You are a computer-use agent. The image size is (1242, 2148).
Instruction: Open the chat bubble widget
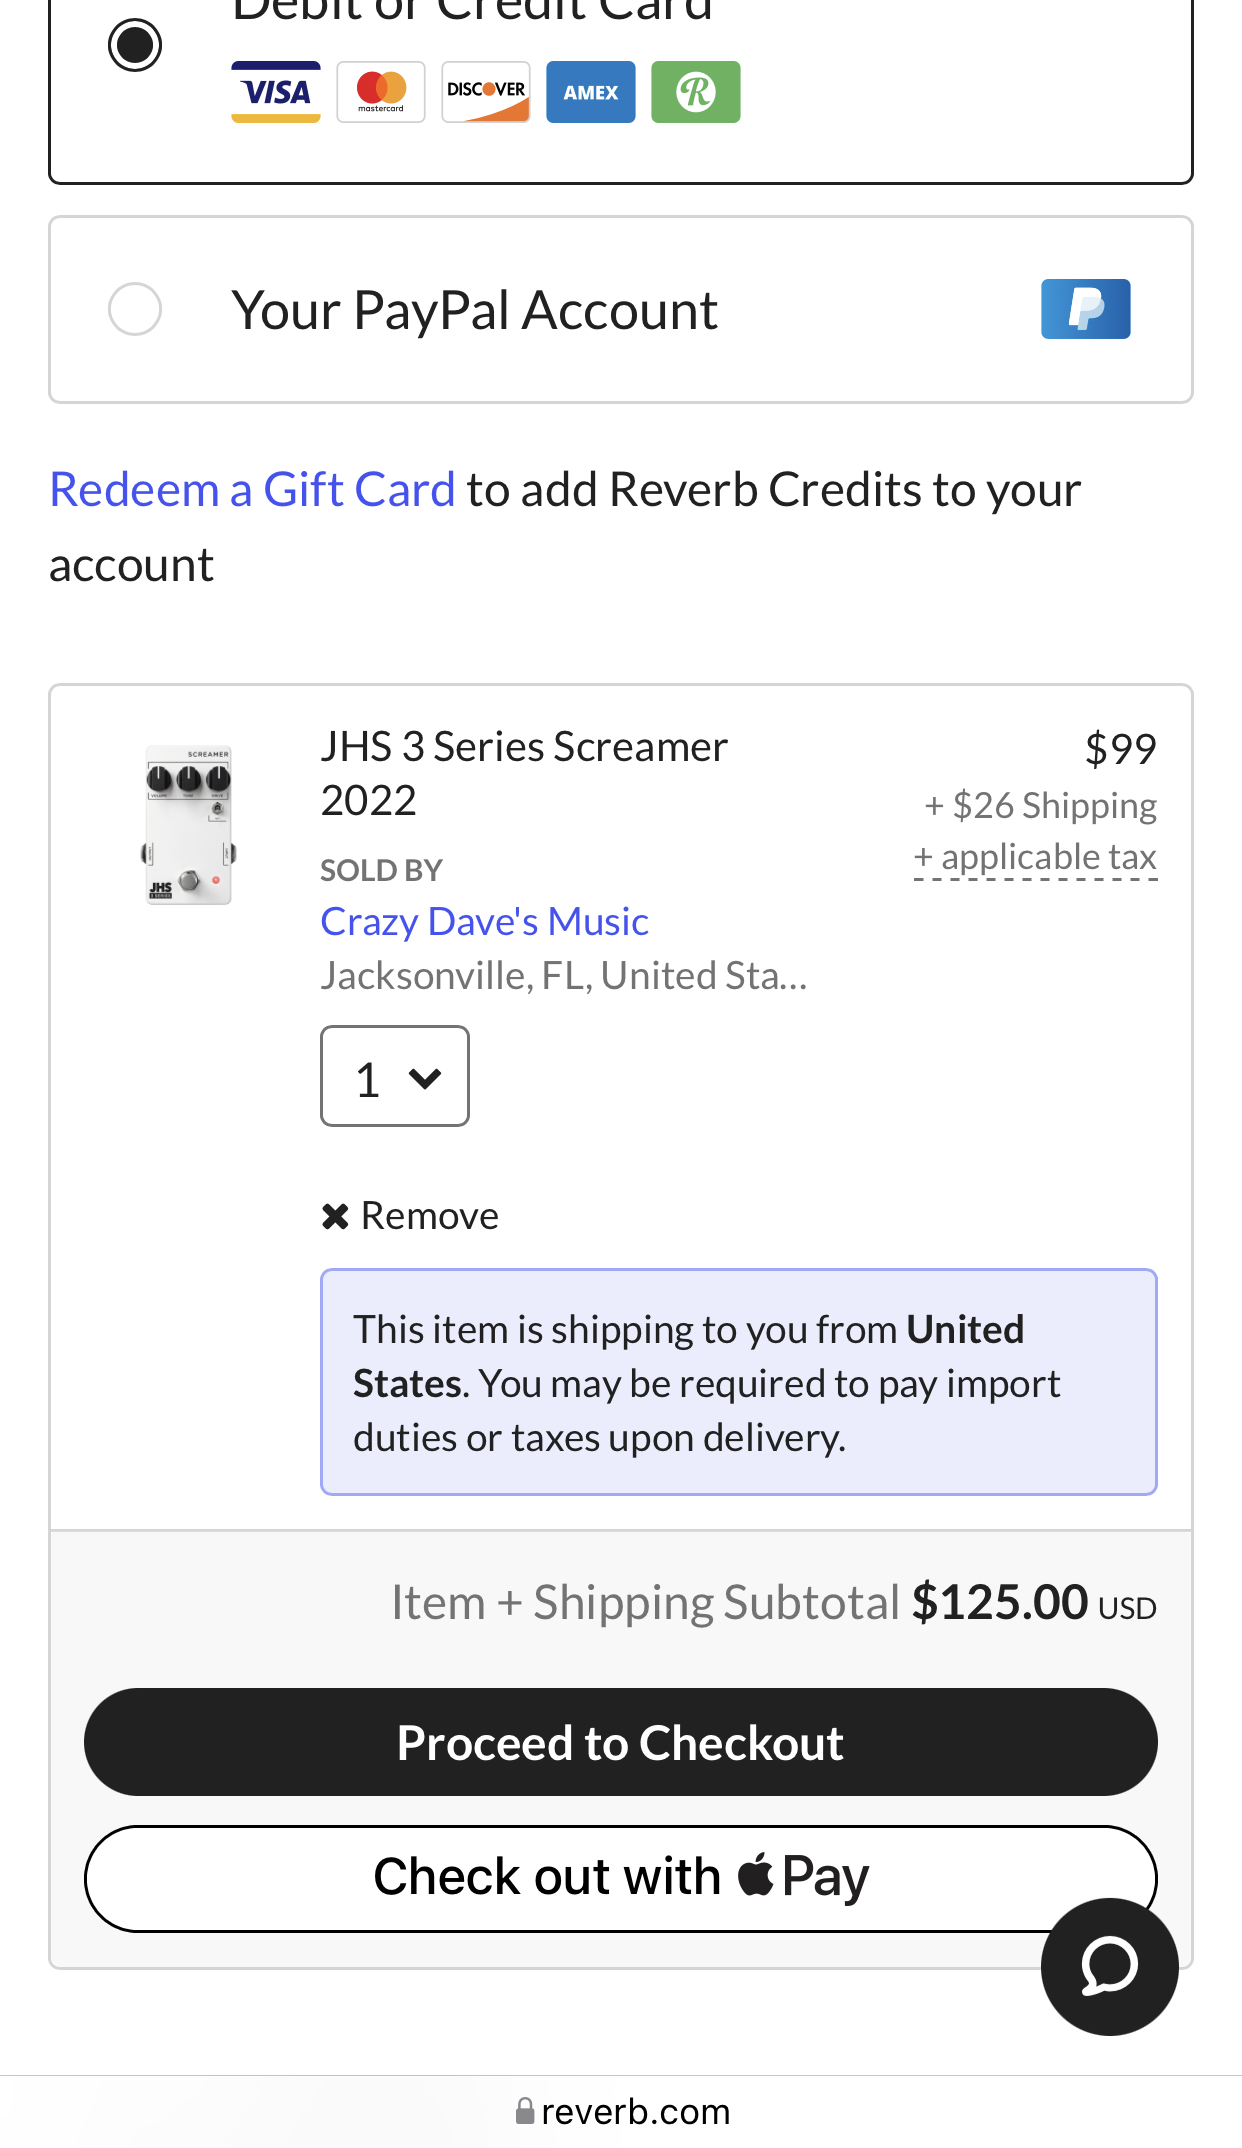1109,1966
